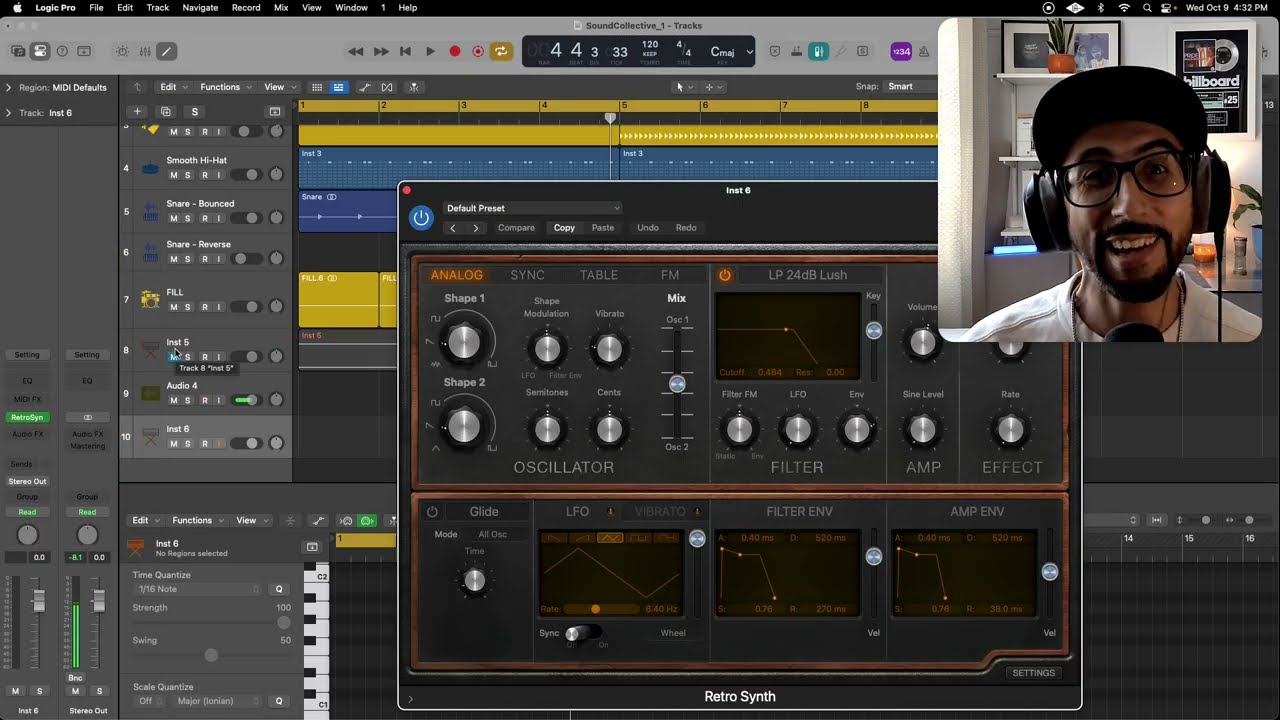The height and width of the screenshot is (720, 1280).
Task: Go to next preset arrow
Action: click(x=475, y=228)
